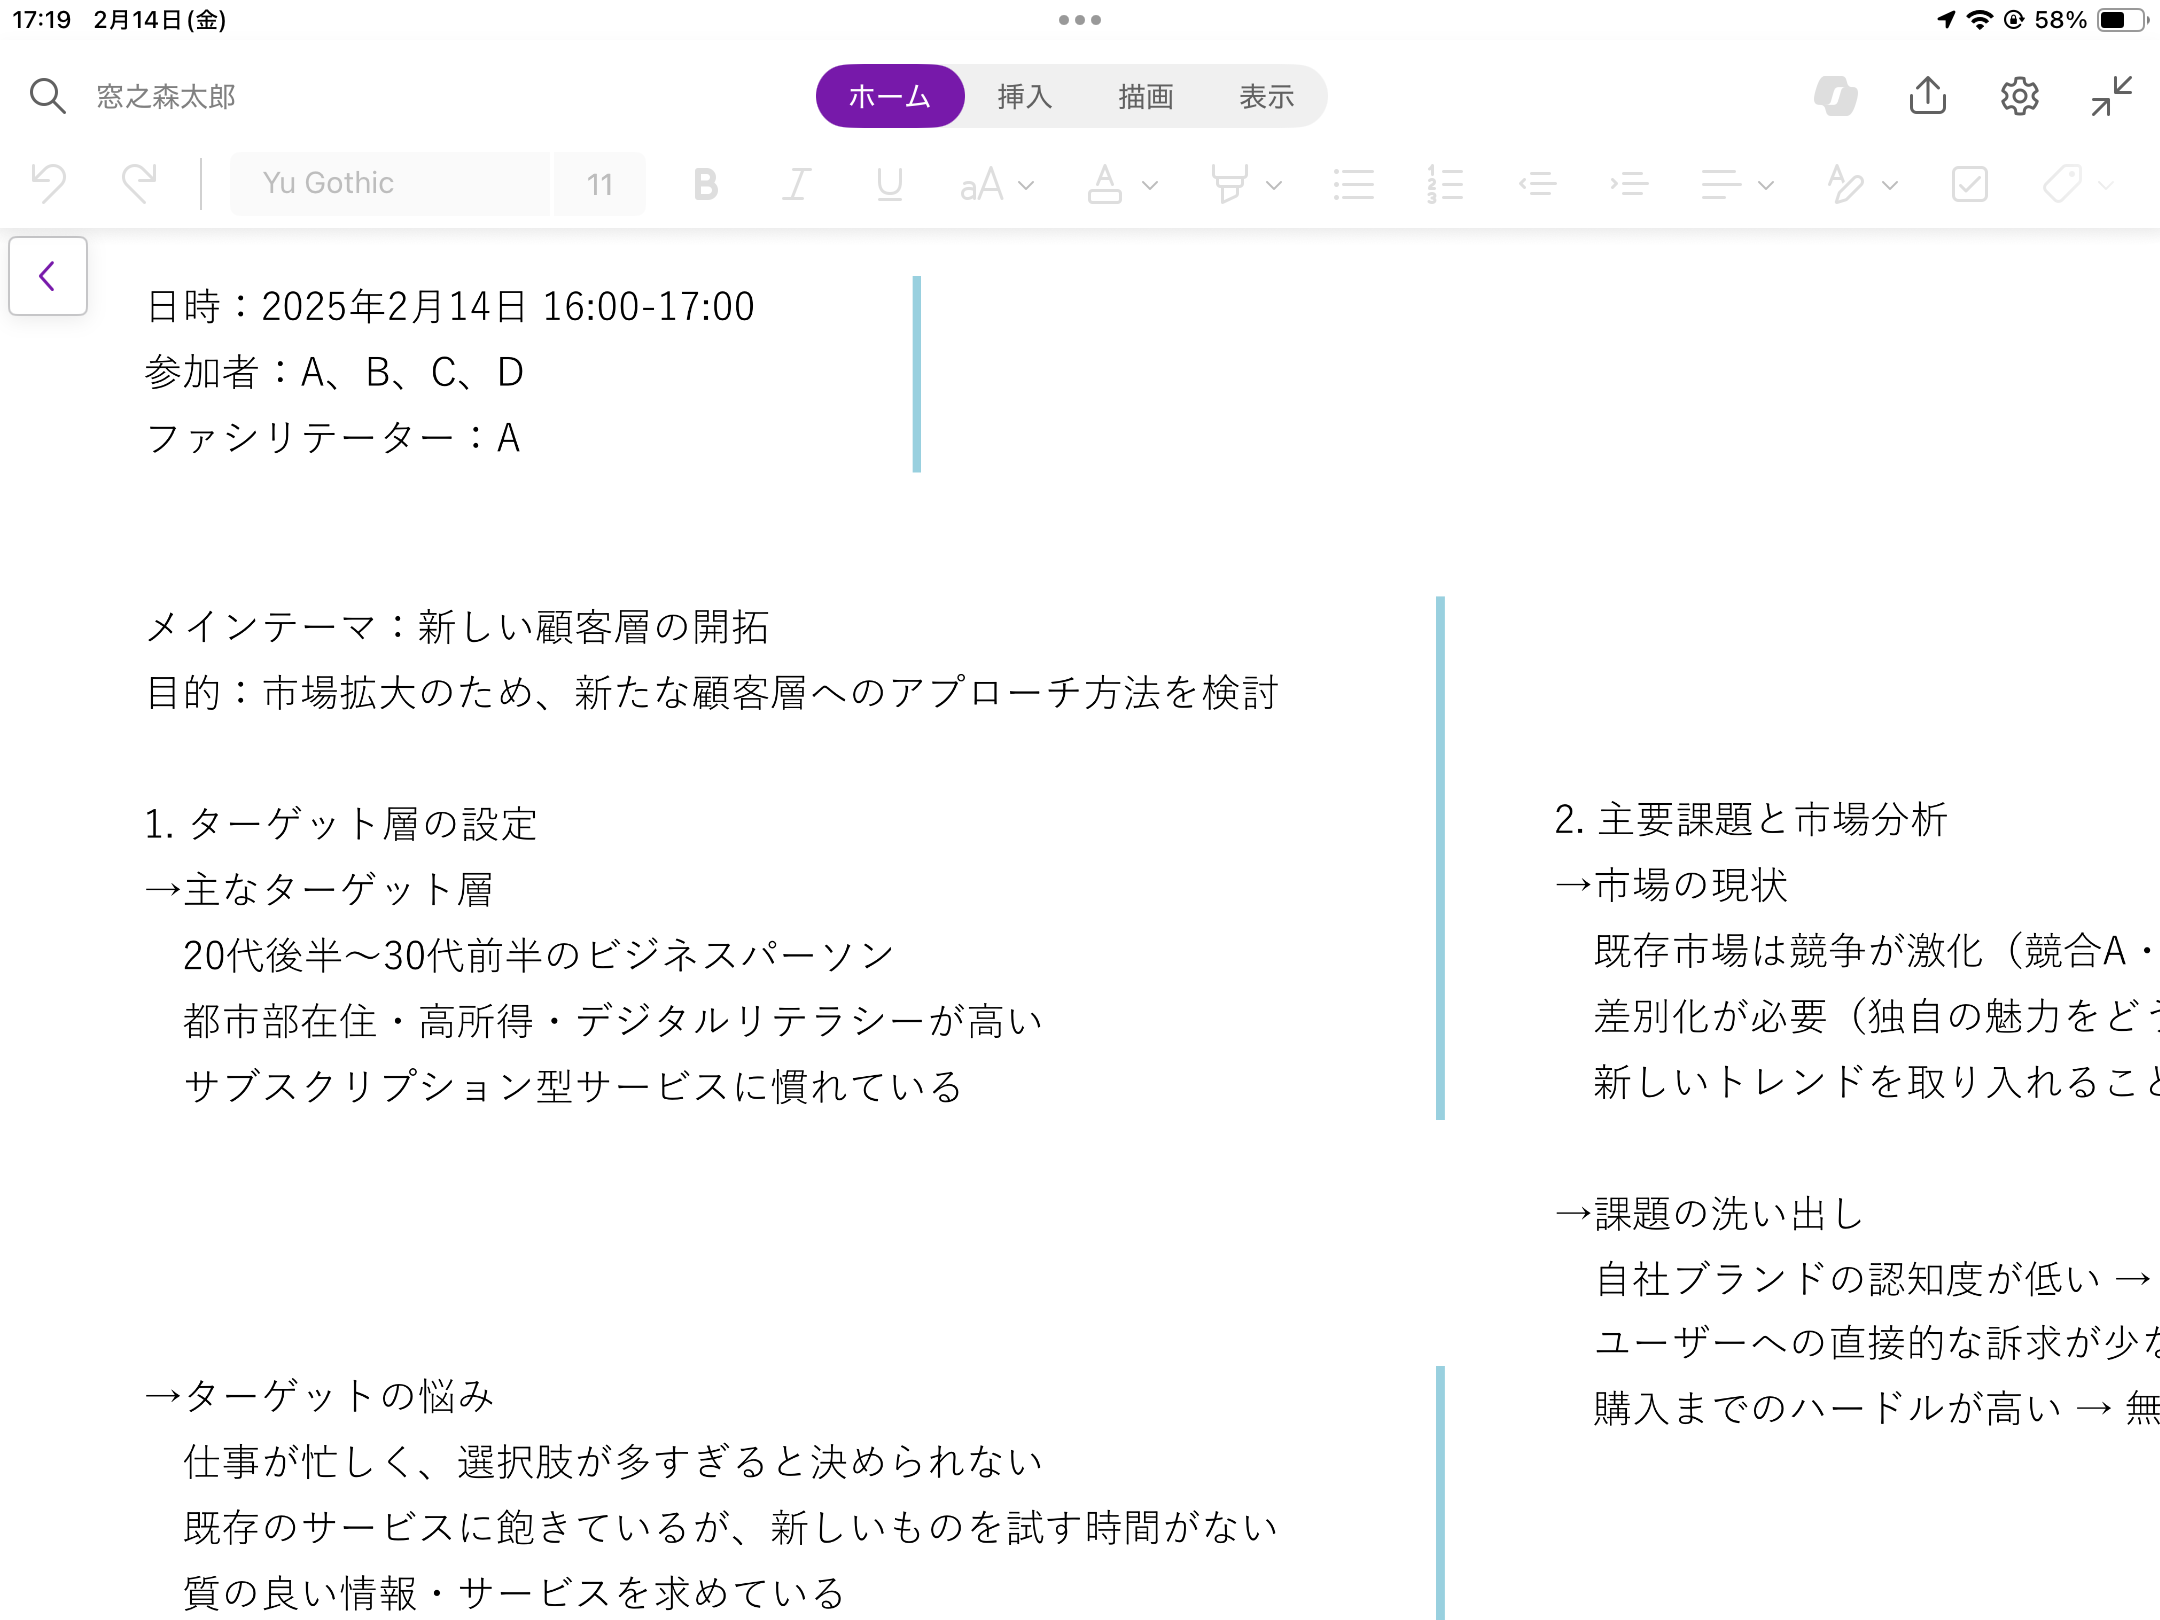The image size is (2160, 1620).
Task: Open OneNote settings gear
Action: tap(2019, 95)
